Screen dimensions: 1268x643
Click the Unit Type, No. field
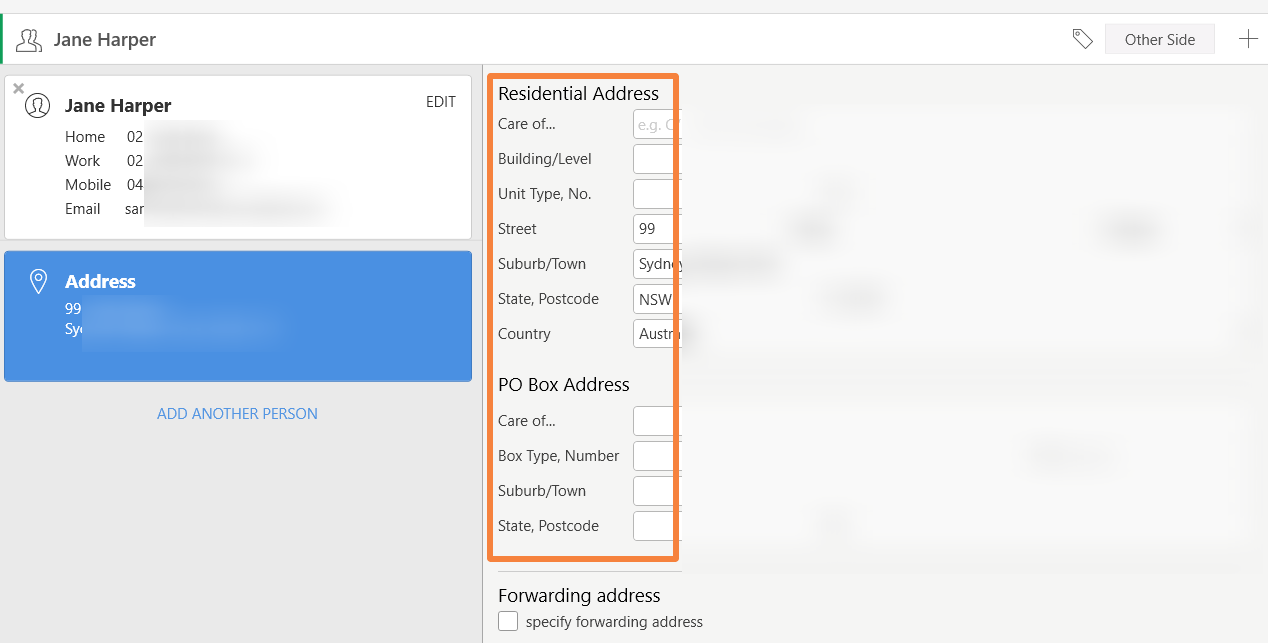[654, 194]
